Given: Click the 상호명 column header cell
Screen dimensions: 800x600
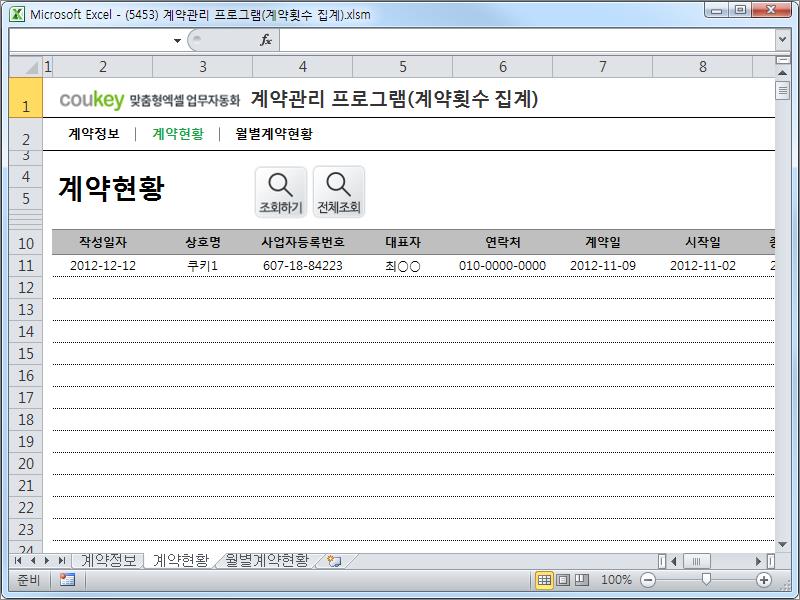Looking at the screenshot, I should (203, 242).
